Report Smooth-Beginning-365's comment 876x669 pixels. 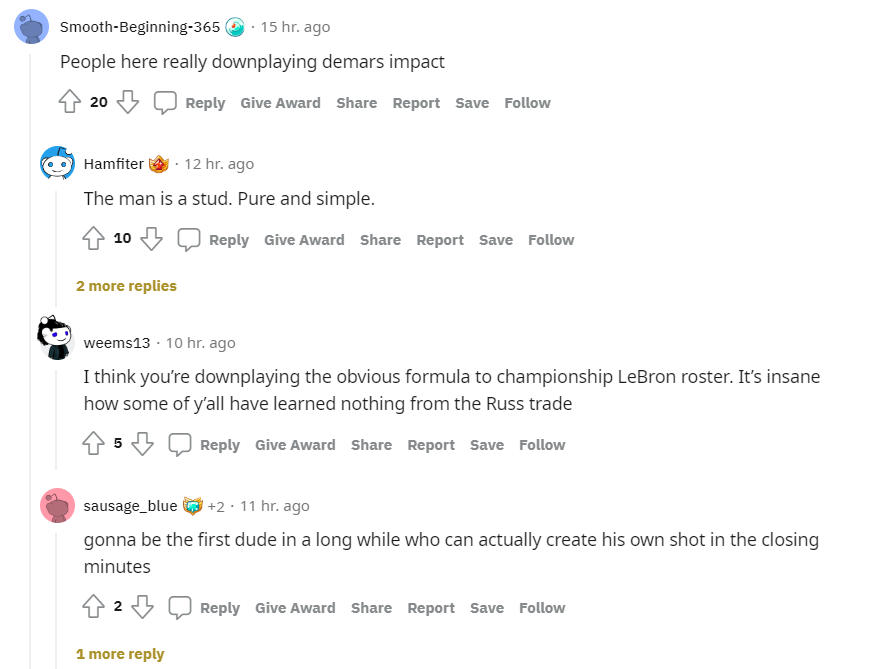click(x=416, y=103)
